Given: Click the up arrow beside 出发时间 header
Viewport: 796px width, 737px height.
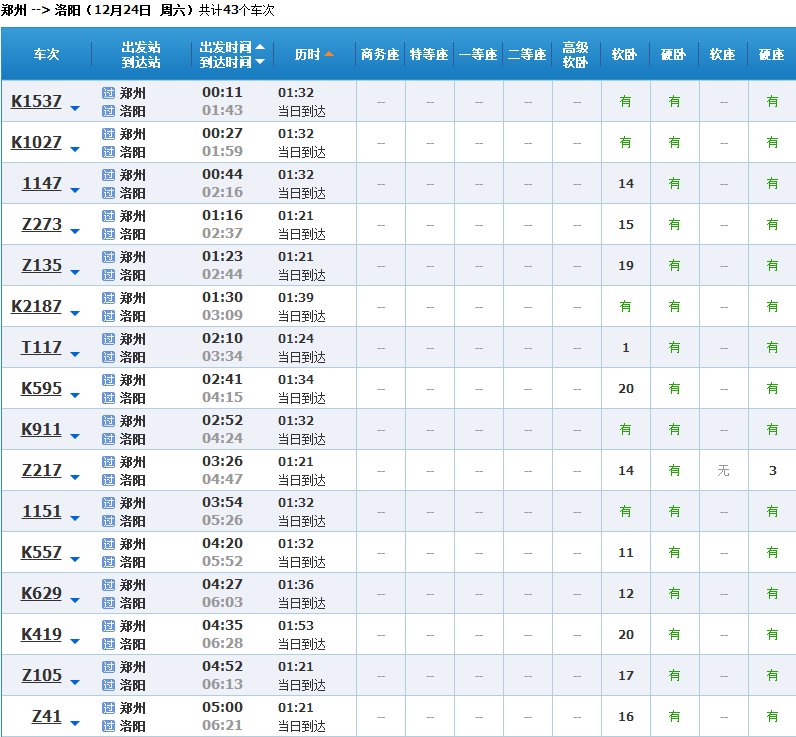Looking at the screenshot, I should click(261, 47).
